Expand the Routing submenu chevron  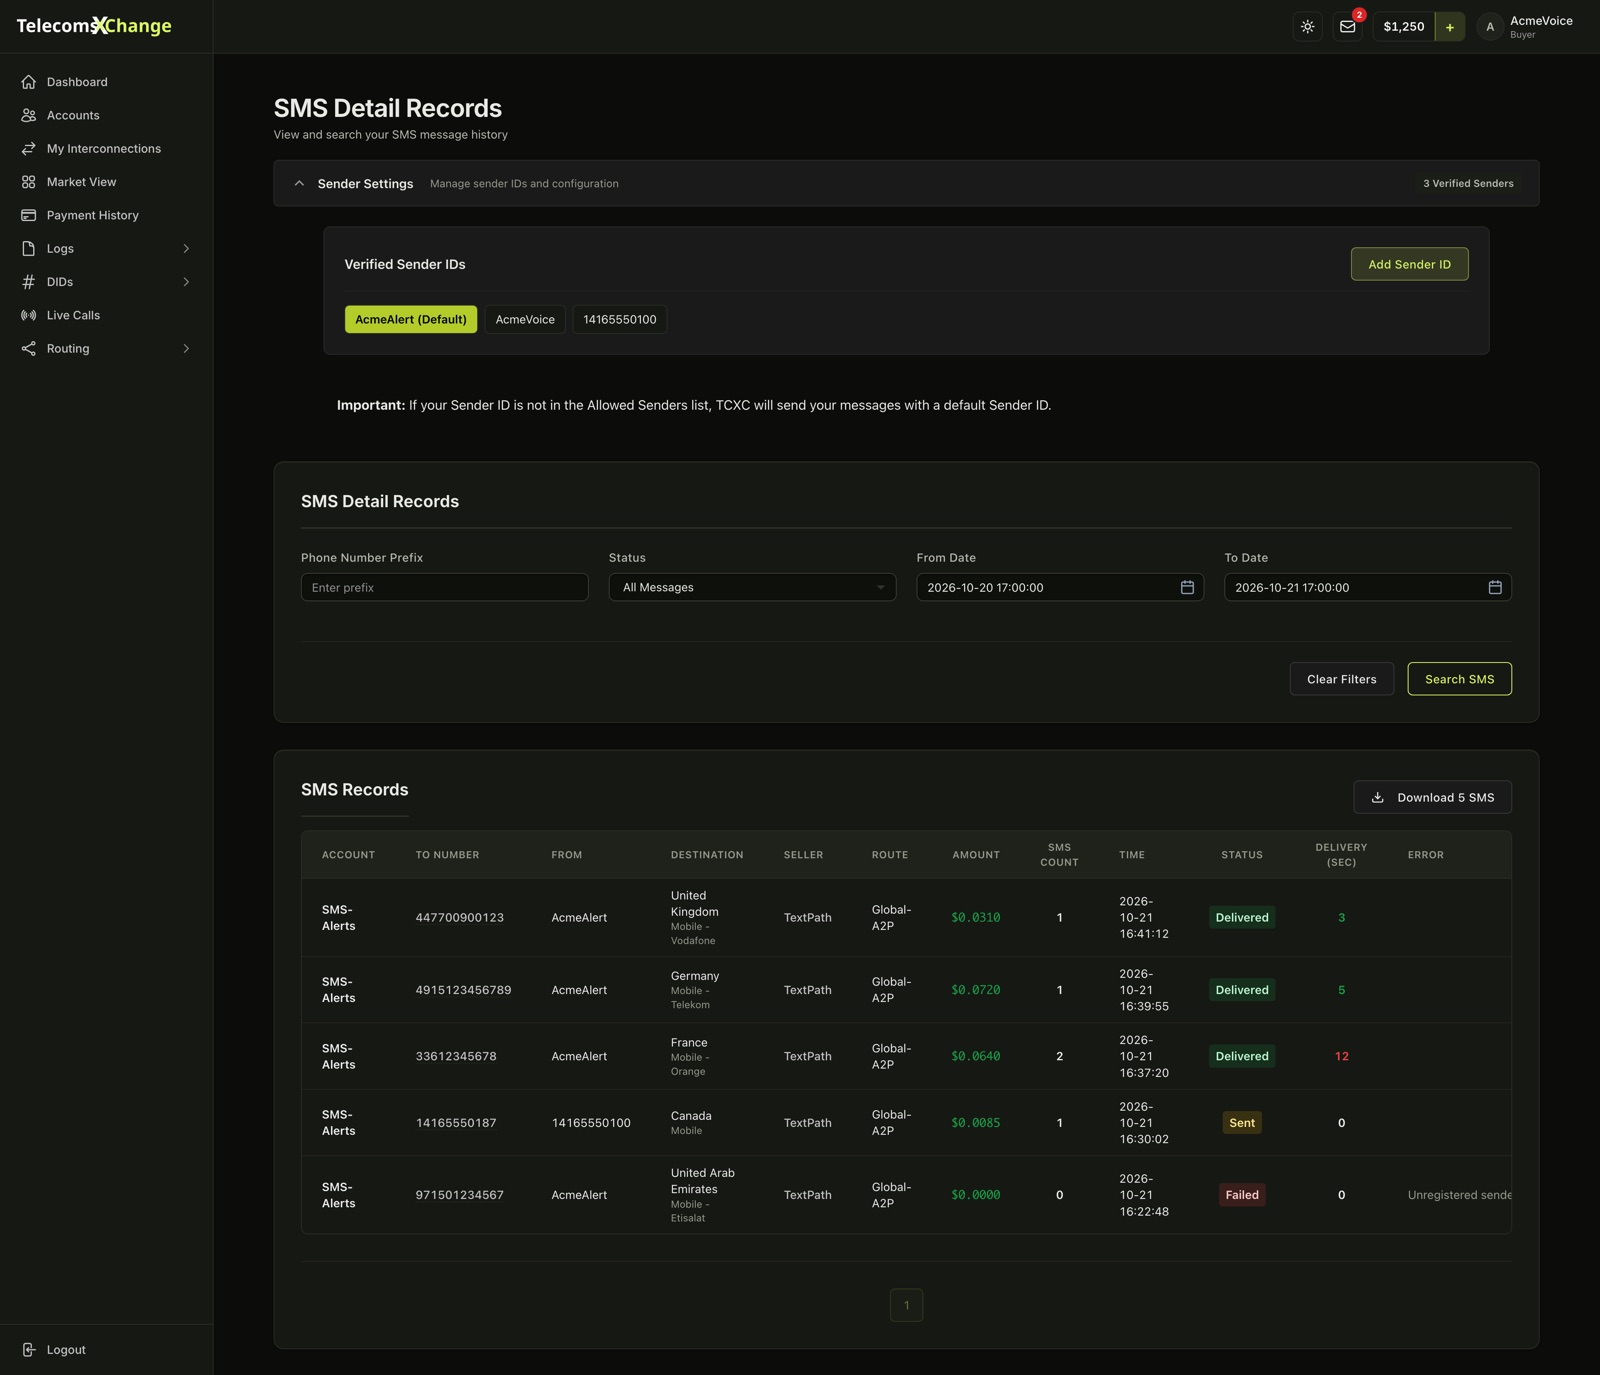[186, 348]
